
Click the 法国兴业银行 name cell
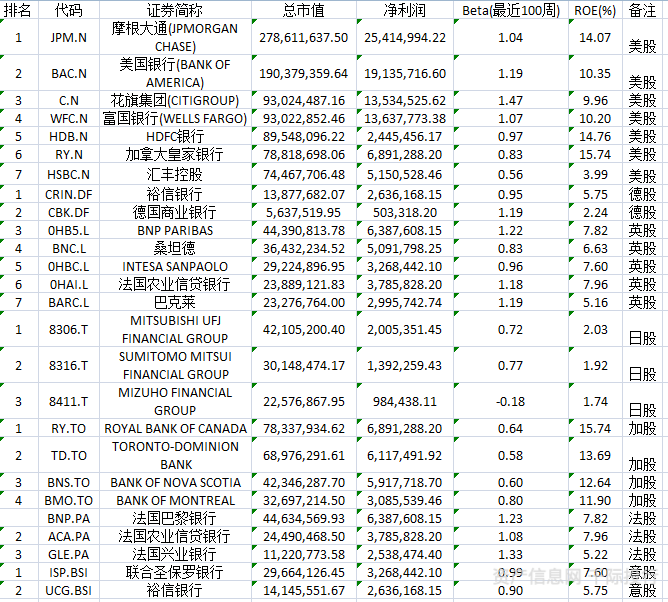[x=175, y=554]
